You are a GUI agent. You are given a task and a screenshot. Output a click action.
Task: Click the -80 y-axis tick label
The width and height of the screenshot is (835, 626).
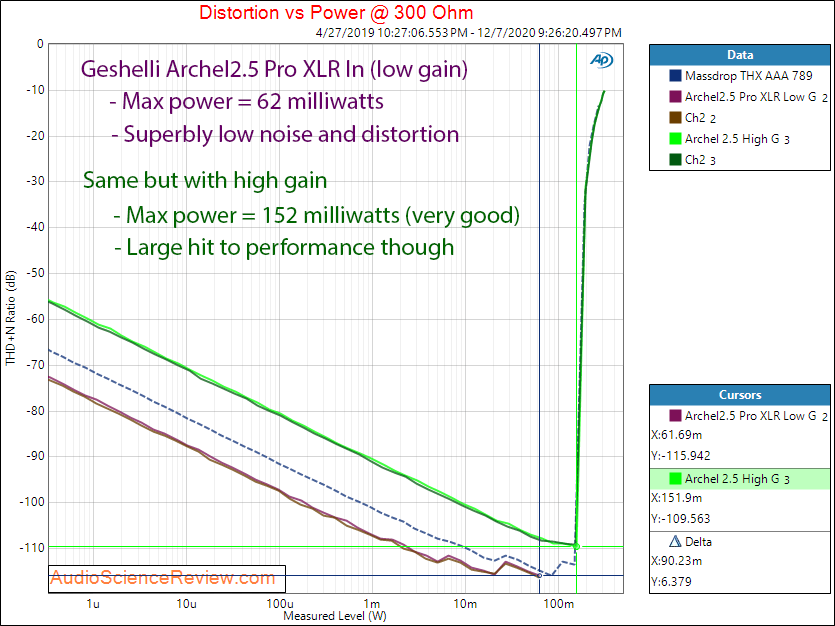(x=35, y=410)
